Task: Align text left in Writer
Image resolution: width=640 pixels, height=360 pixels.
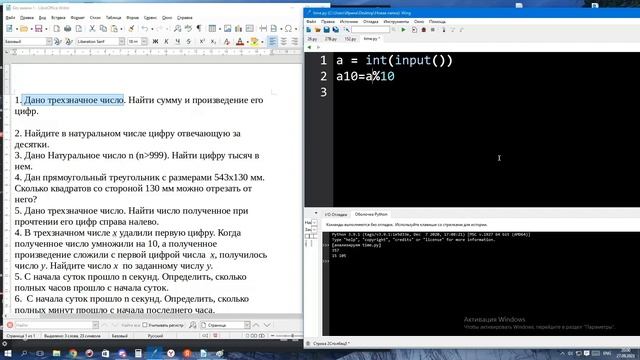Action: click(x=272, y=41)
